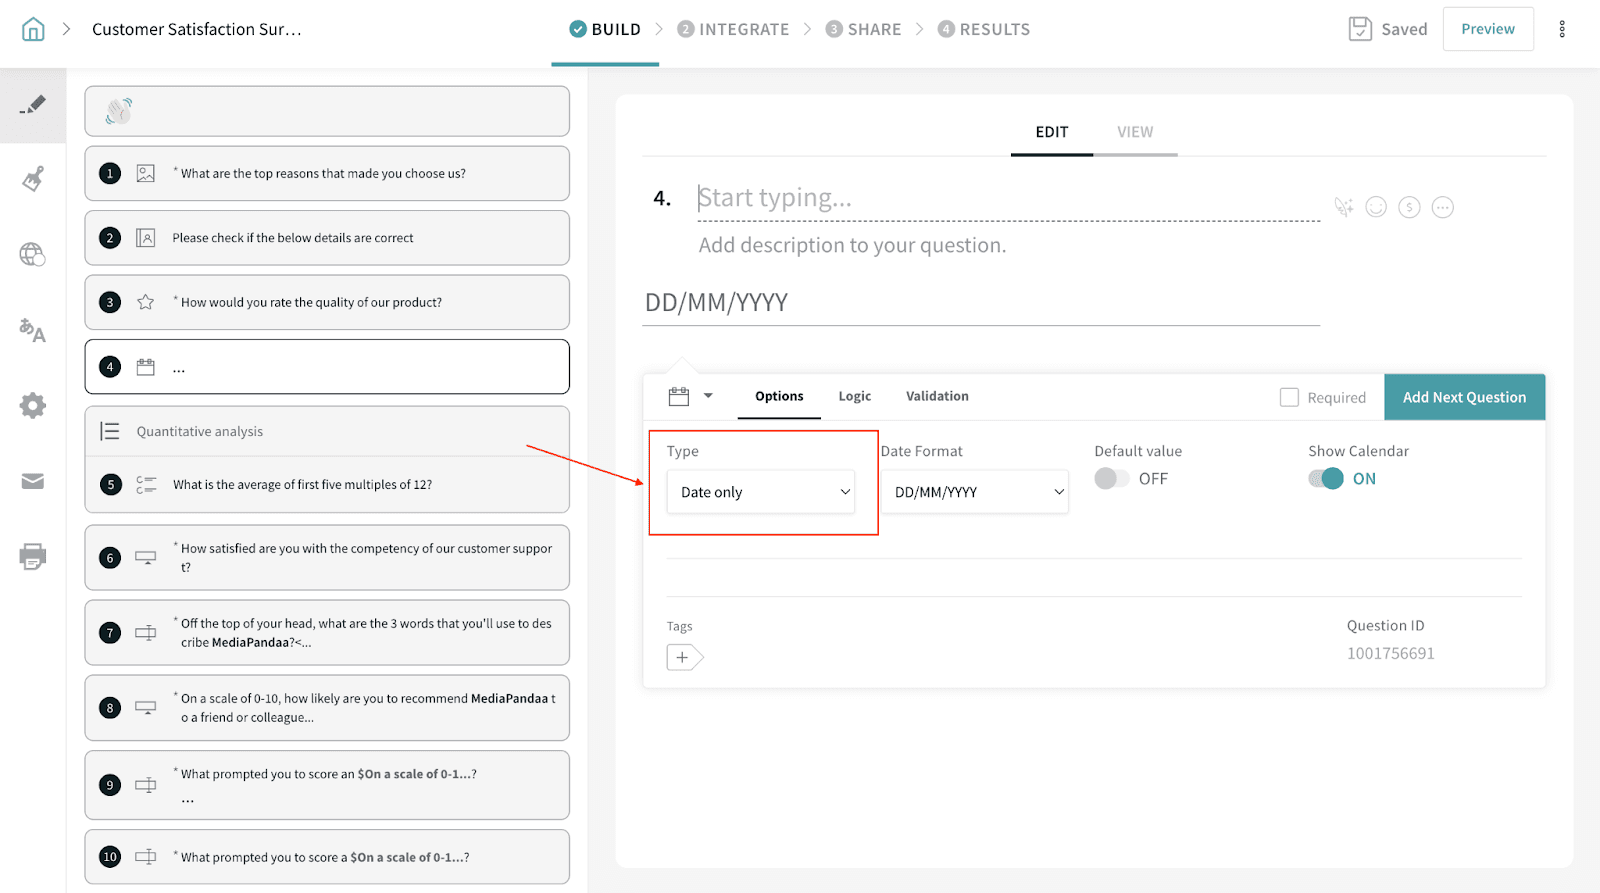1600x893 pixels.
Task: Switch to the Logic tab
Action: click(x=854, y=396)
